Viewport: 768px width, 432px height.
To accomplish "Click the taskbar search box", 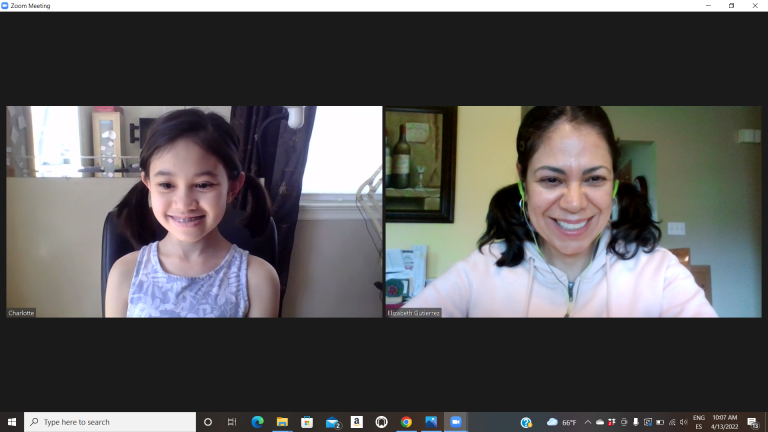I will coord(110,422).
